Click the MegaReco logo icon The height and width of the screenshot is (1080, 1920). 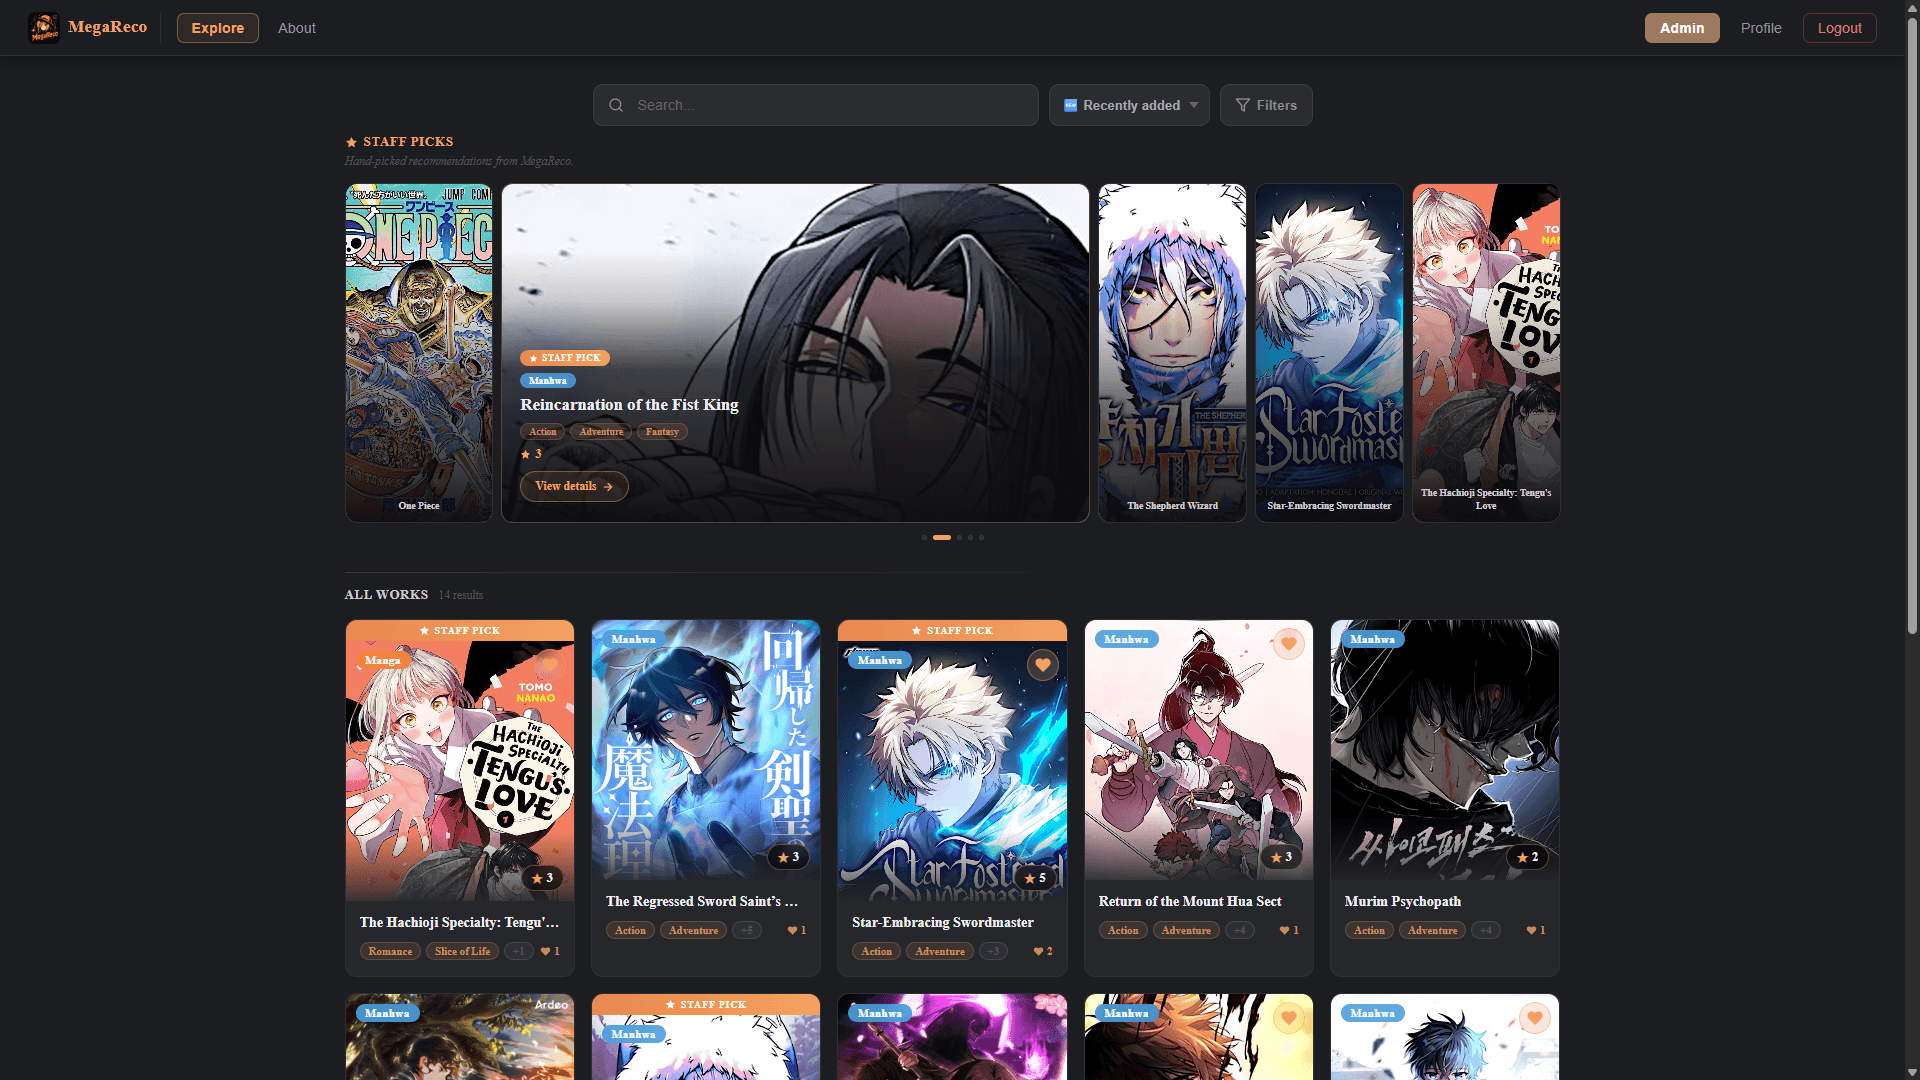[x=44, y=28]
